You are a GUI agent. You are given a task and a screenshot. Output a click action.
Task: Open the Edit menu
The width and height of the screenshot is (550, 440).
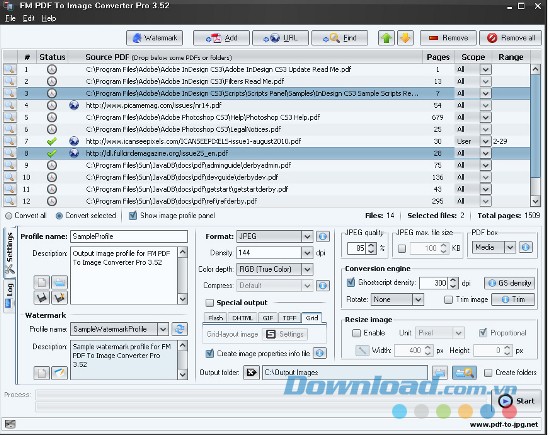click(x=29, y=19)
